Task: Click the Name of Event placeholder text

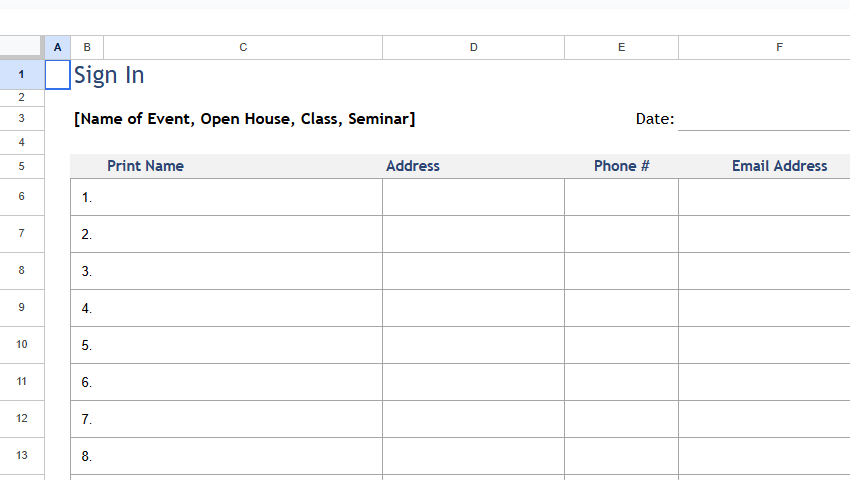Action: (245, 119)
